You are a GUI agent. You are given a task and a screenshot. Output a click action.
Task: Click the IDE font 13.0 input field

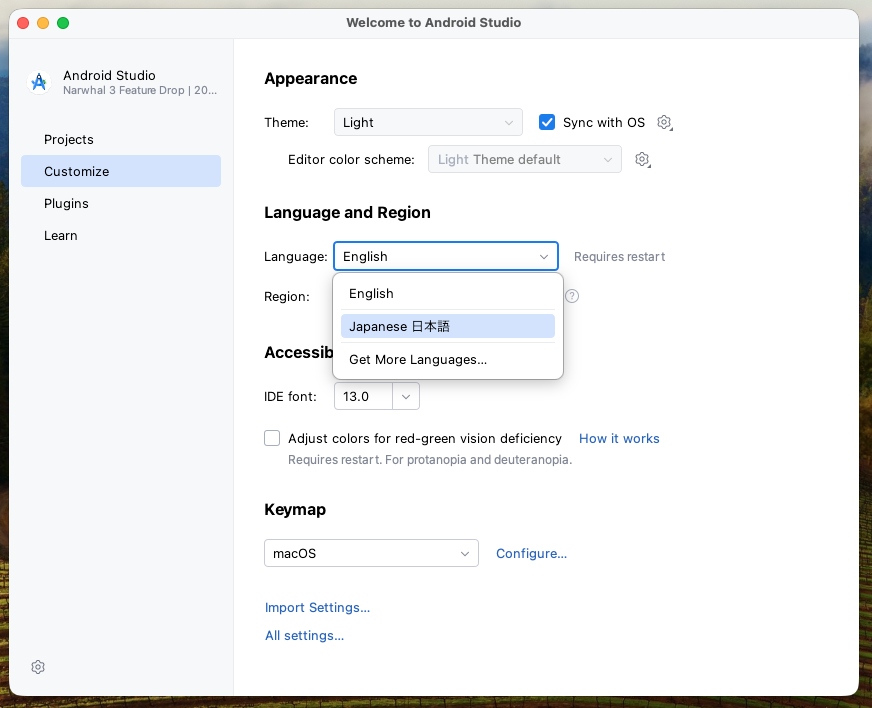coord(364,397)
